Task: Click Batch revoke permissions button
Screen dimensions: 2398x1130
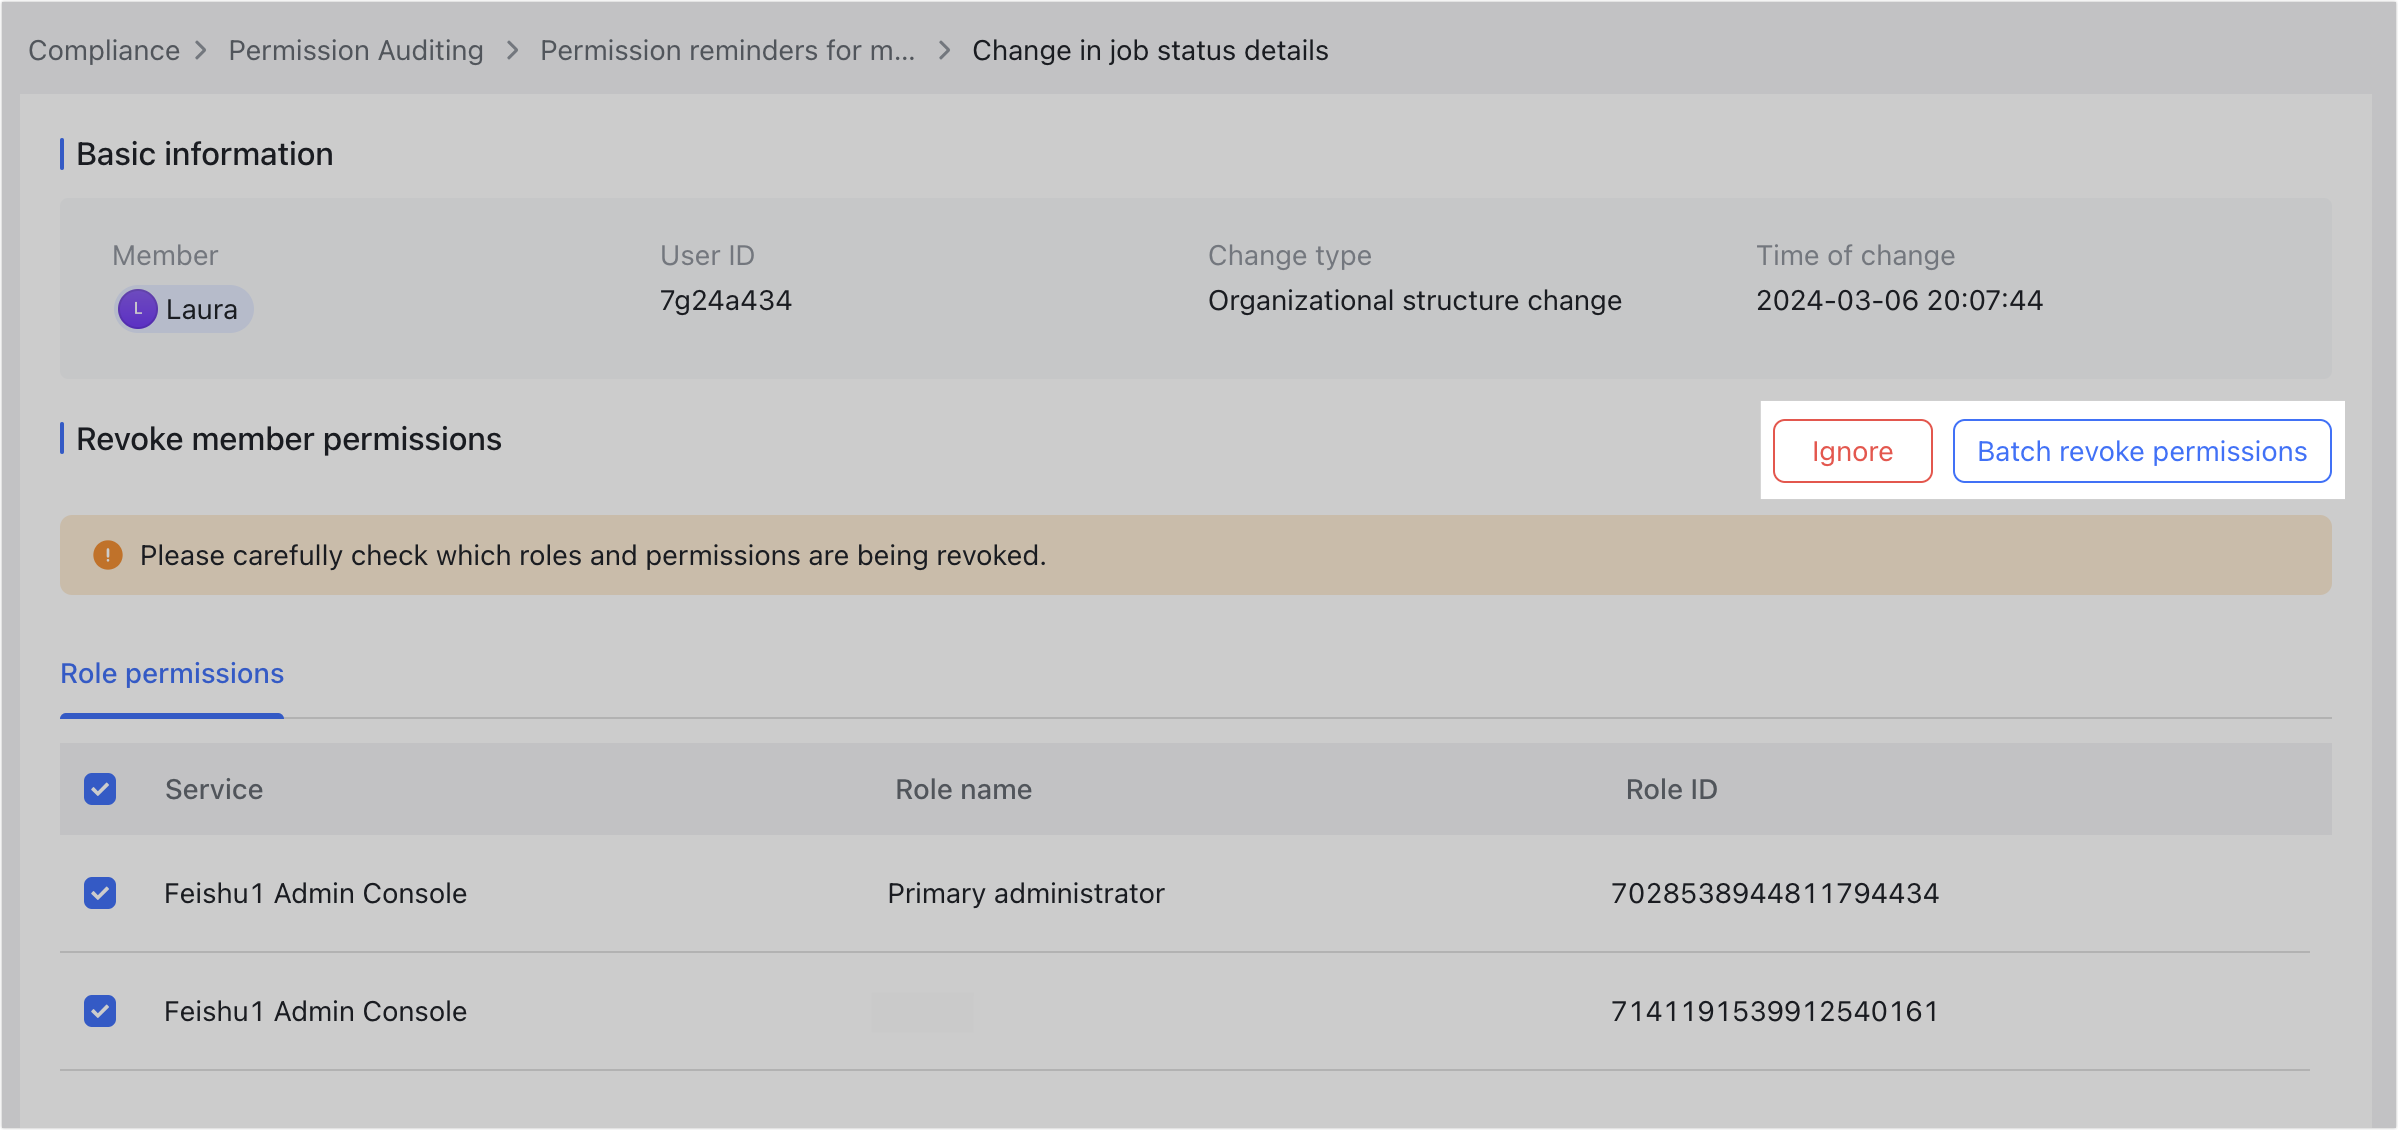Action: point(2142,451)
